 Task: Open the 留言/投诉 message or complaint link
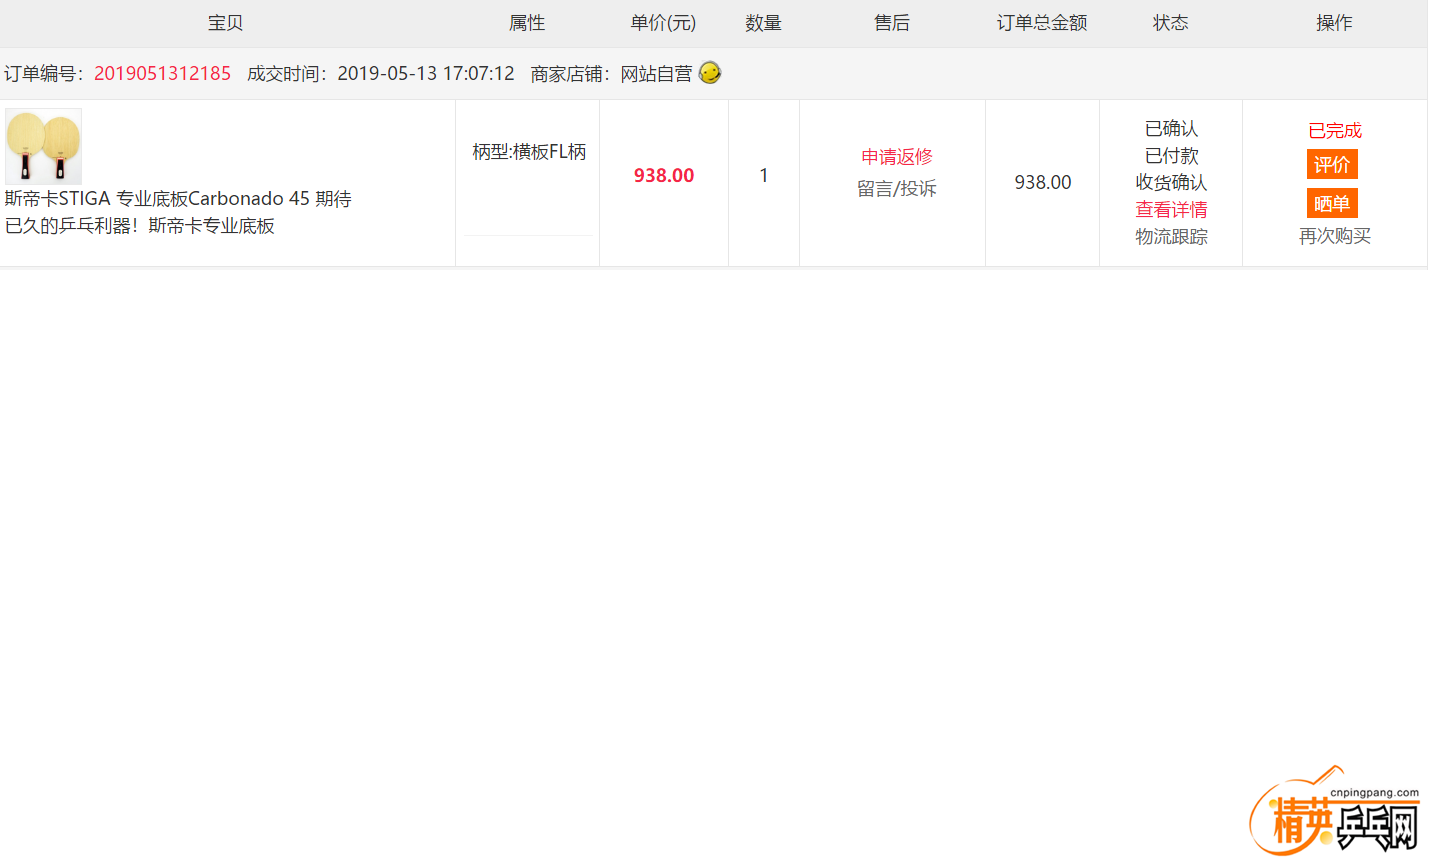tap(896, 188)
